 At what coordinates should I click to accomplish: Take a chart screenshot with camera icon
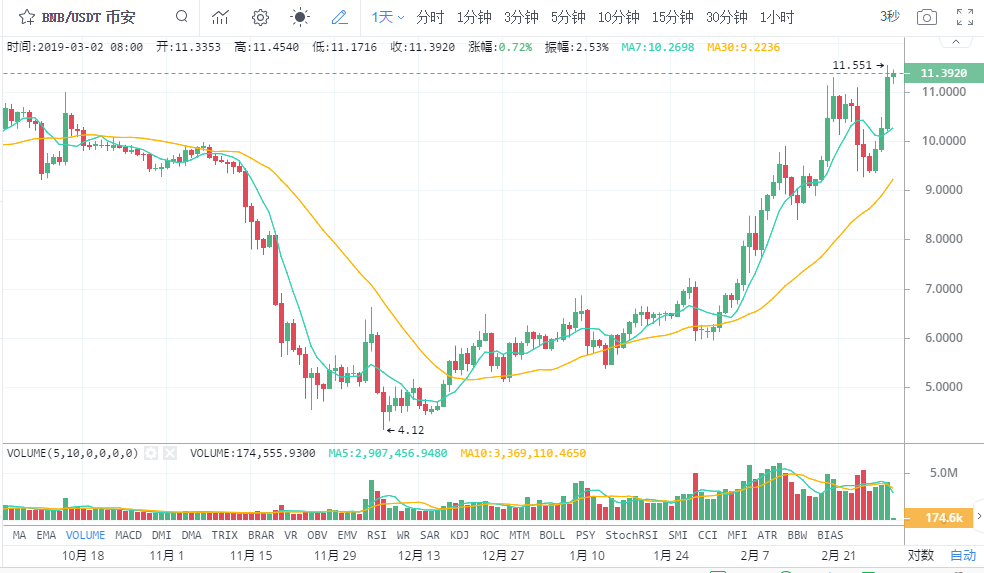tap(927, 17)
